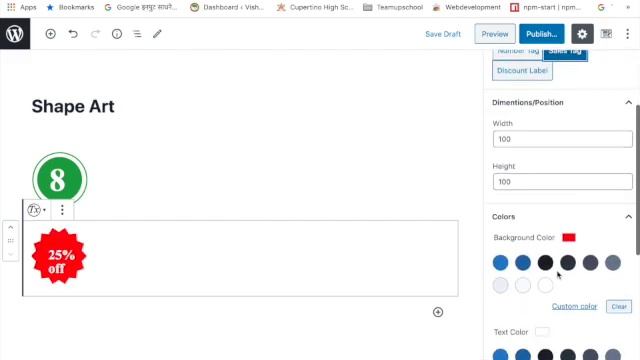This screenshot has width=640, height=360.
Task: Pick the dark navy background swatch
Action: [568, 263]
